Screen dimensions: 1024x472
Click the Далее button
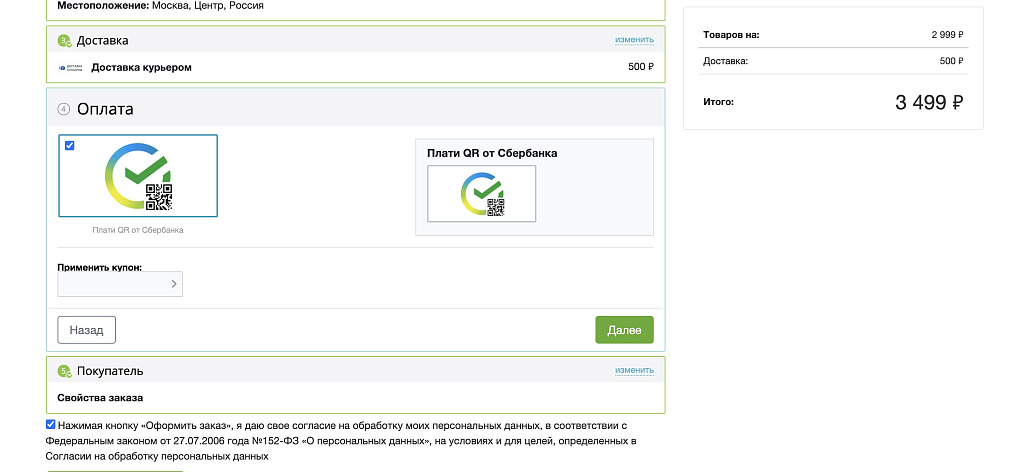[624, 330]
